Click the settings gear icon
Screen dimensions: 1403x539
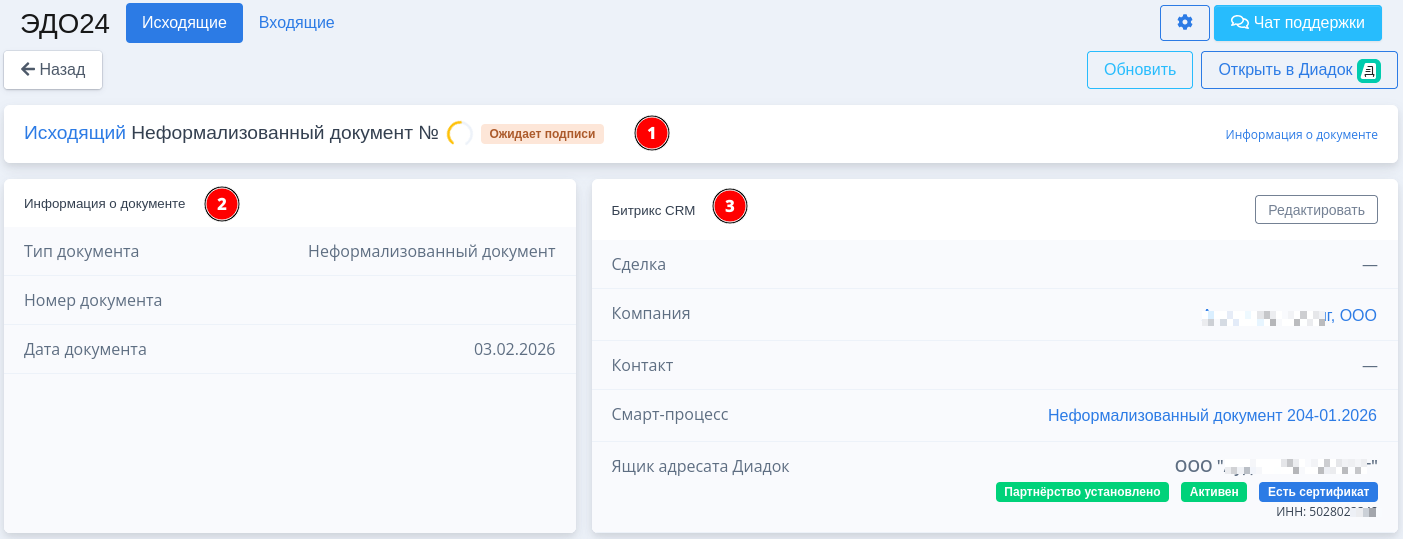[x=1185, y=22]
